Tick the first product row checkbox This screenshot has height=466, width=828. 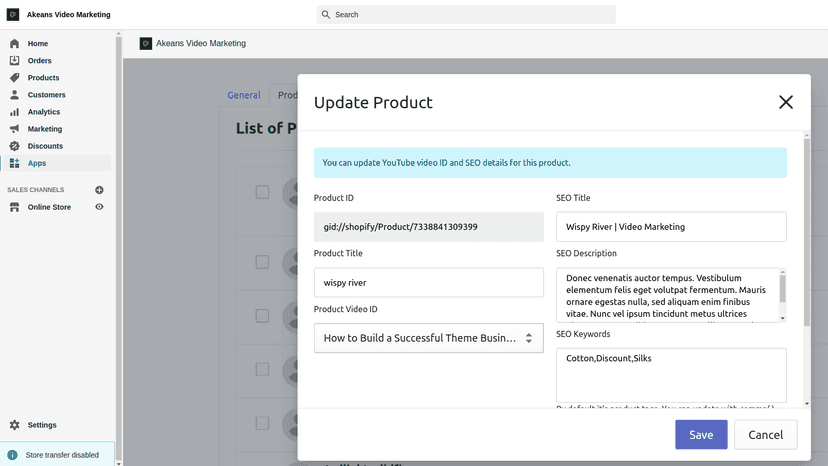click(x=262, y=192)
